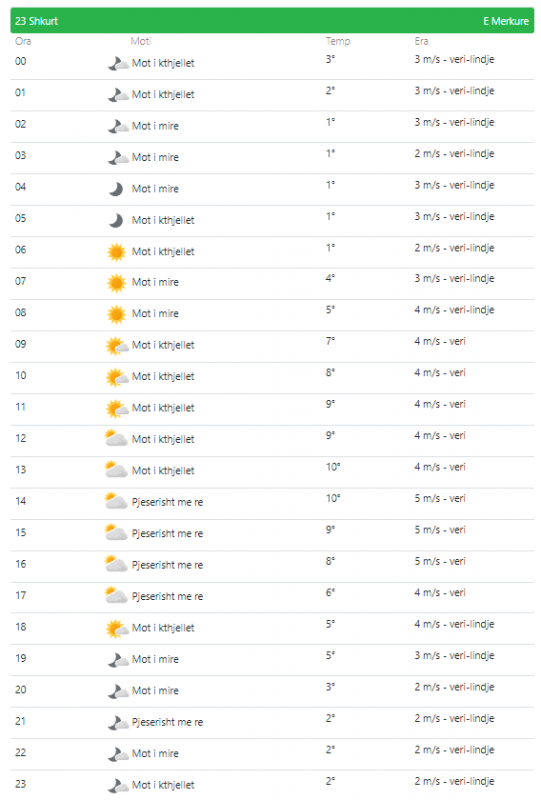Click the Ora column header

pyautogui.click(x=23, y=41)
